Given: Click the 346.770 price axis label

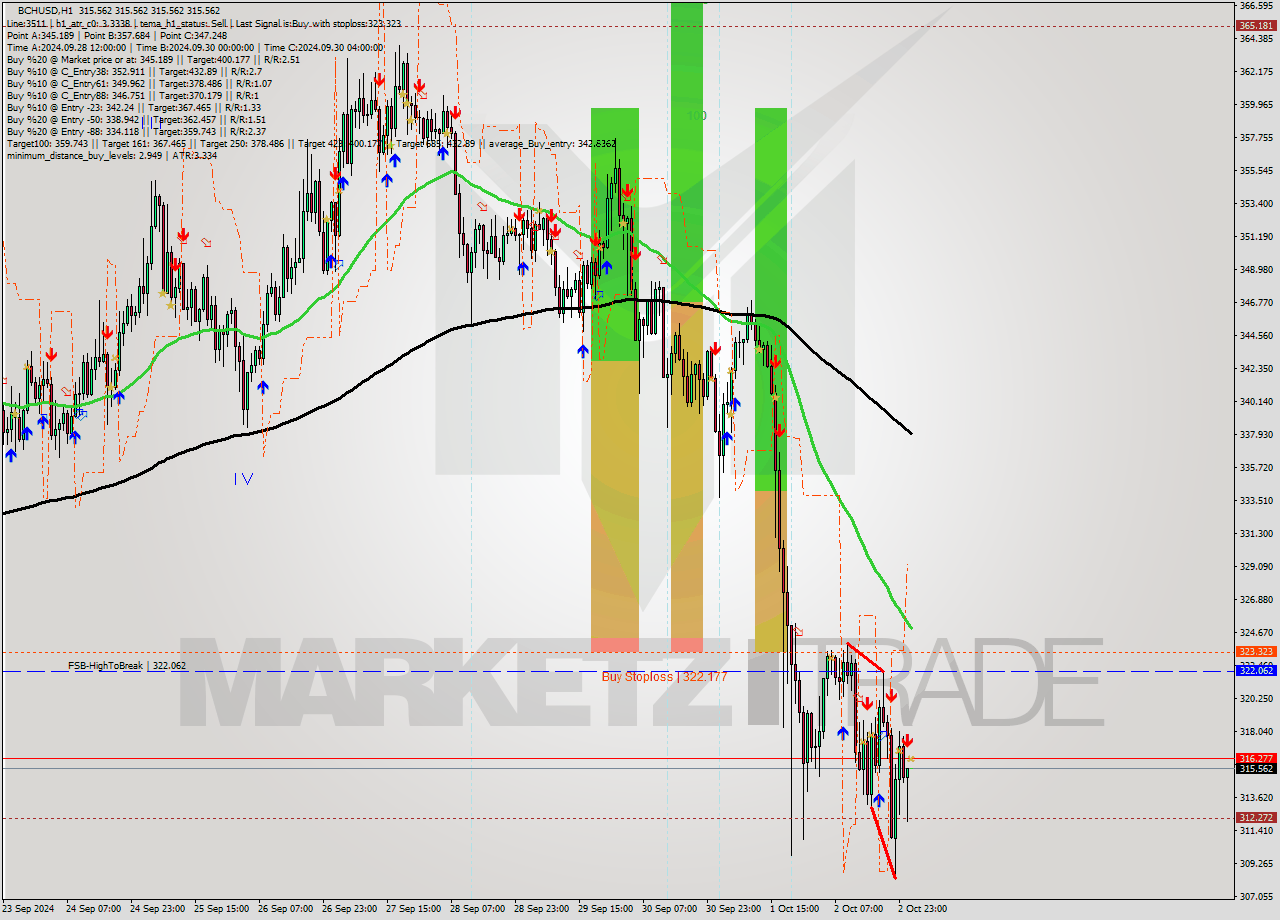Looking at the screenshot, I should coord(1255,302).
